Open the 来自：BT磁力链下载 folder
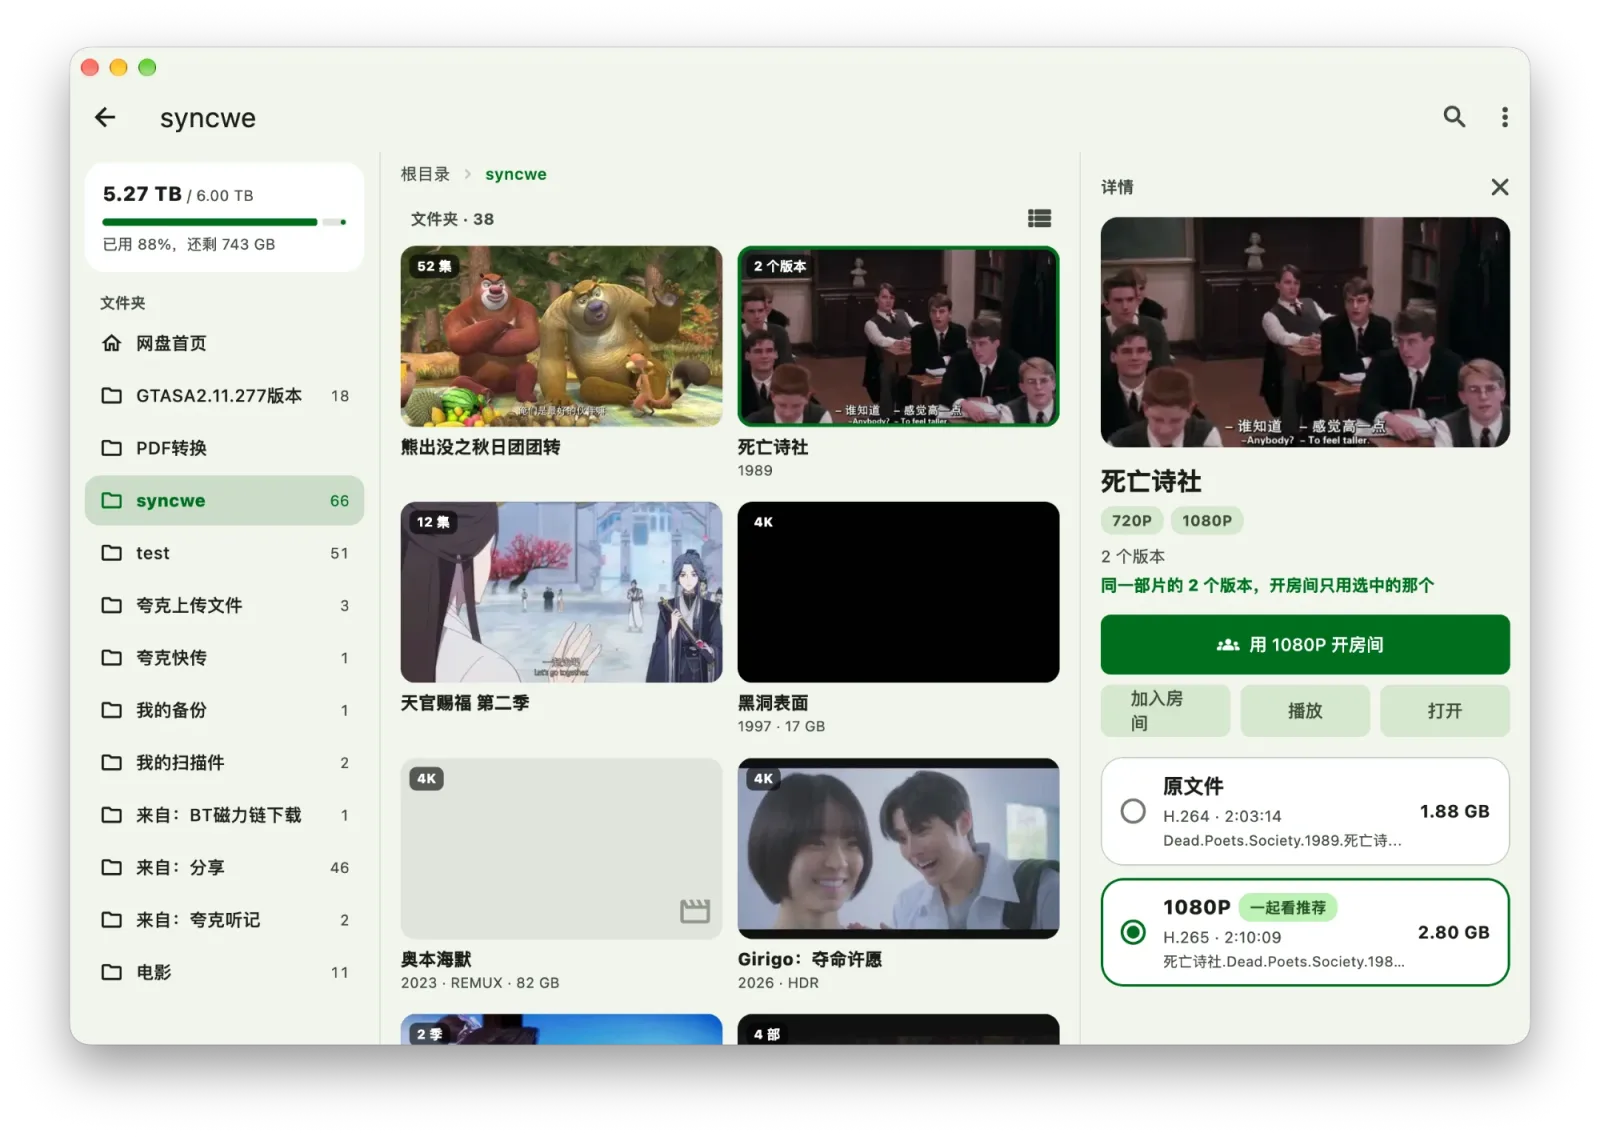The height and width of the screenshot is (1137, 1600). (224, 815)
